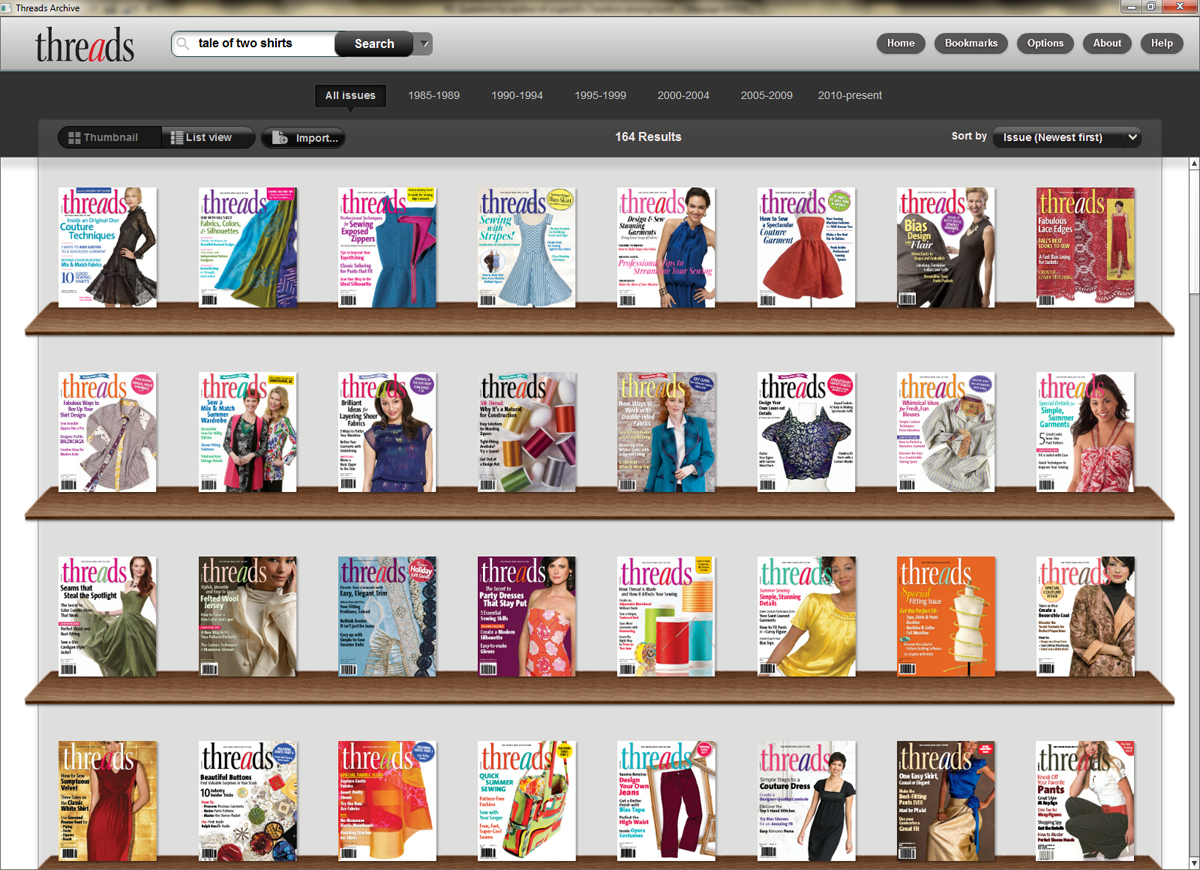Open the Beautiful Buttons issue

pos(248,802)
